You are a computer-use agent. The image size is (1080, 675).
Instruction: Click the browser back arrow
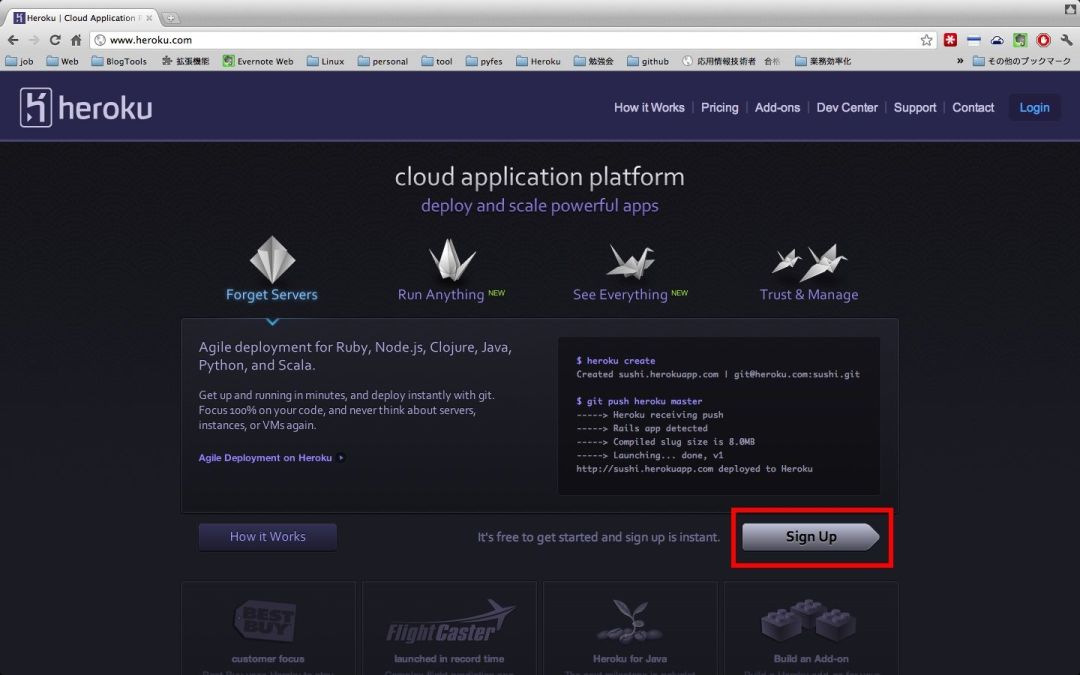click(x=13, y=40)
